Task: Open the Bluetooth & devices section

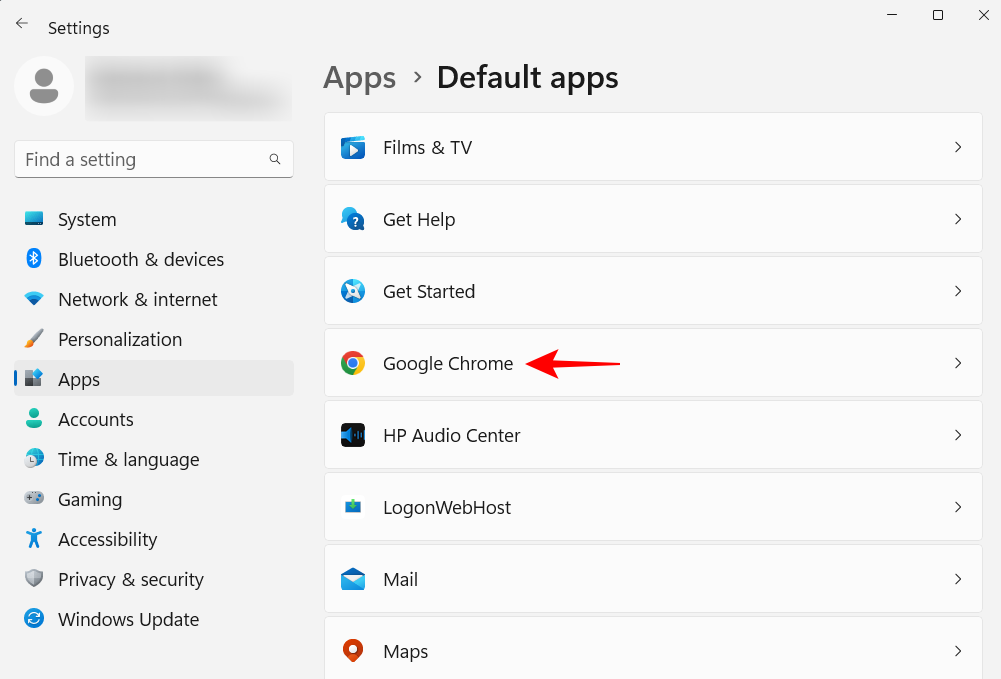Action: pos(140,259)
